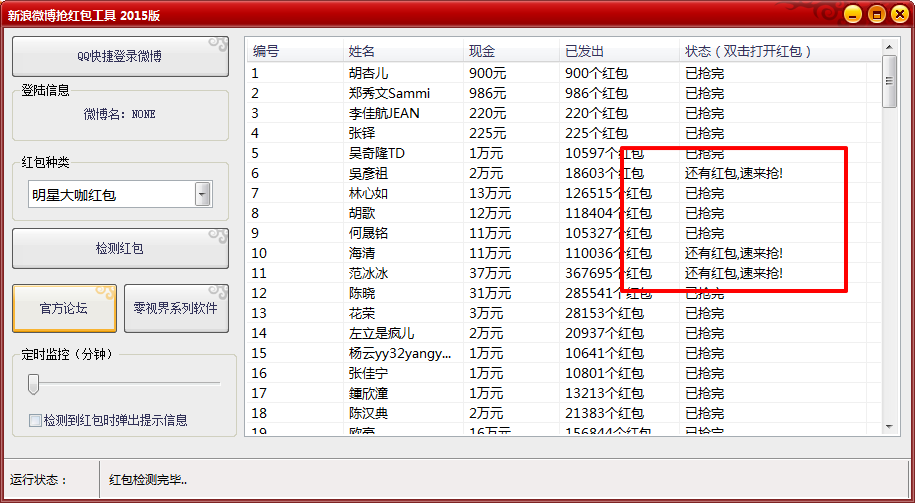Click 还有红包,速来抢! status in 海清 row
This screenshot has height=503, width=915.
734,253
